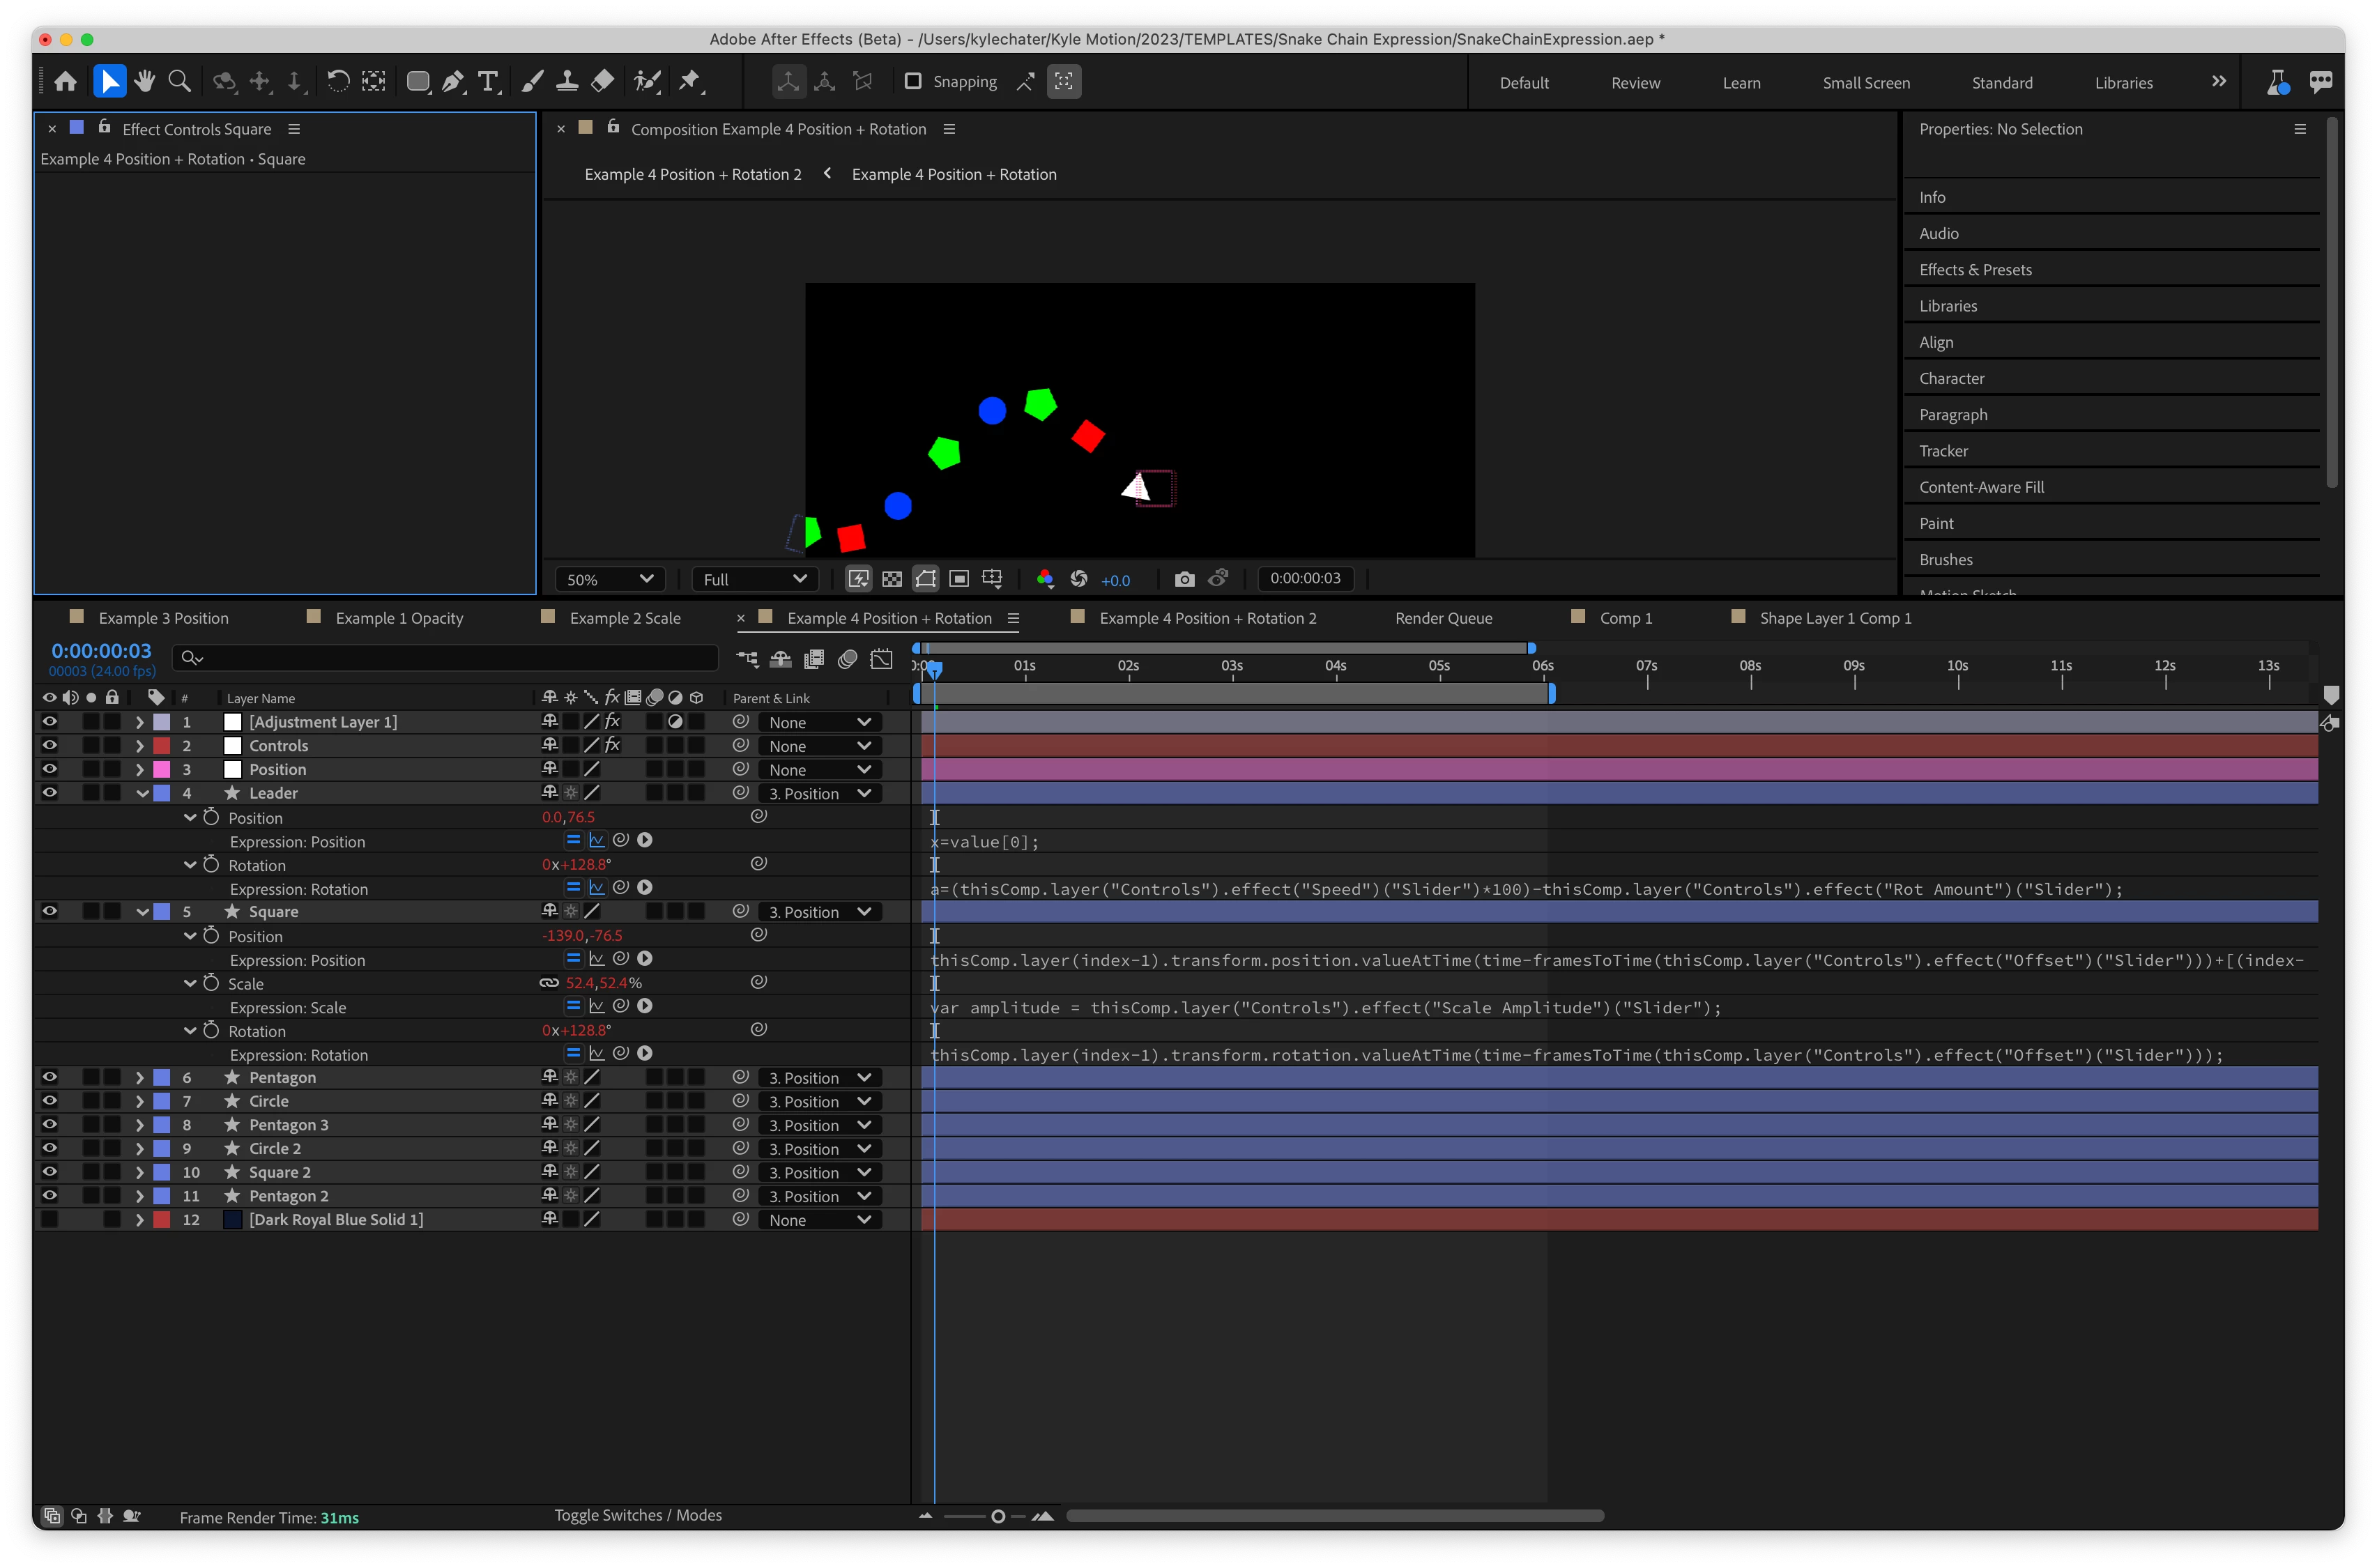Screen dimensions: 2377x1568
Task: Select the Pen tool
Action: pos(453,81)
